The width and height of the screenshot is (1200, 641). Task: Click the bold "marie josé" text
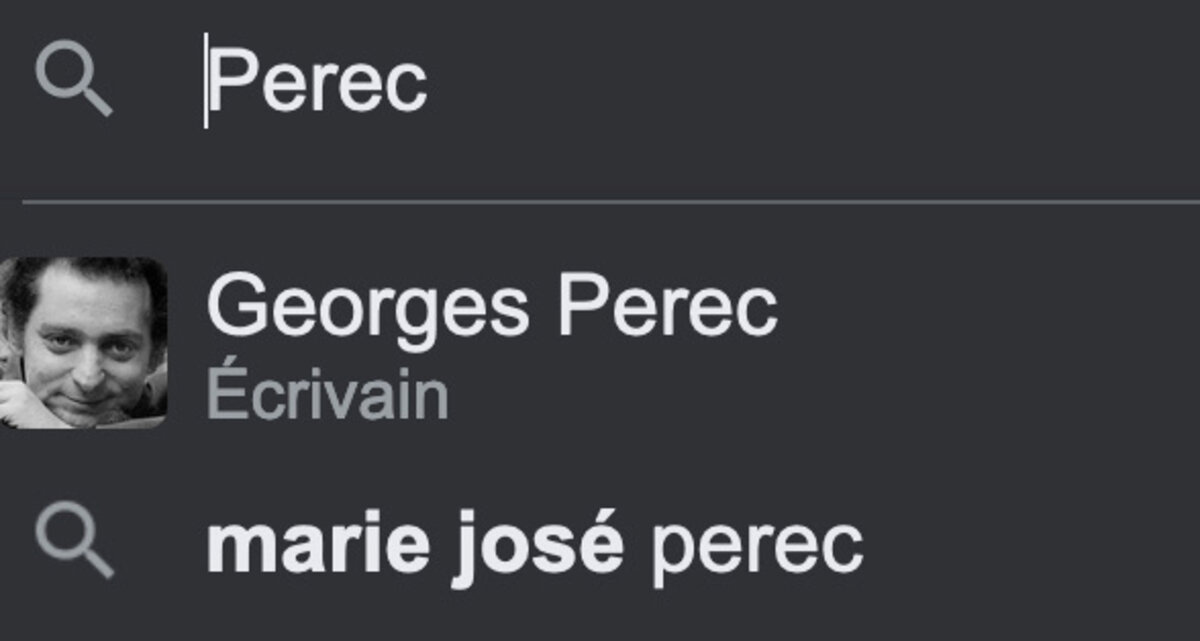pyautogui.click(x=415, y=543)
